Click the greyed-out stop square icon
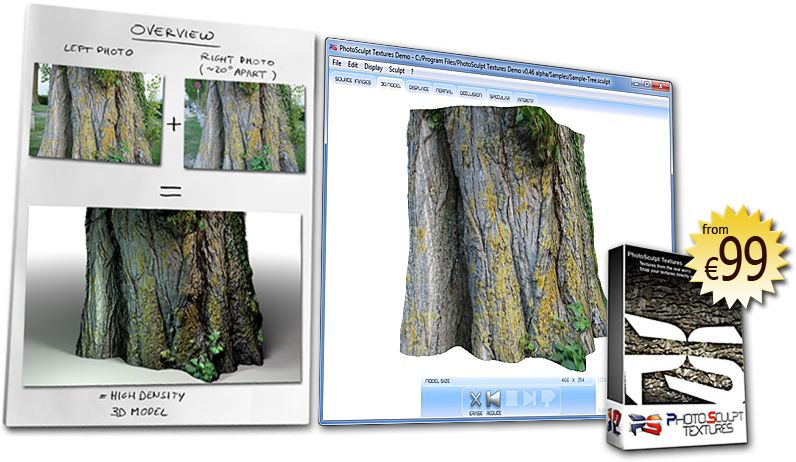 tap(512, 399)
